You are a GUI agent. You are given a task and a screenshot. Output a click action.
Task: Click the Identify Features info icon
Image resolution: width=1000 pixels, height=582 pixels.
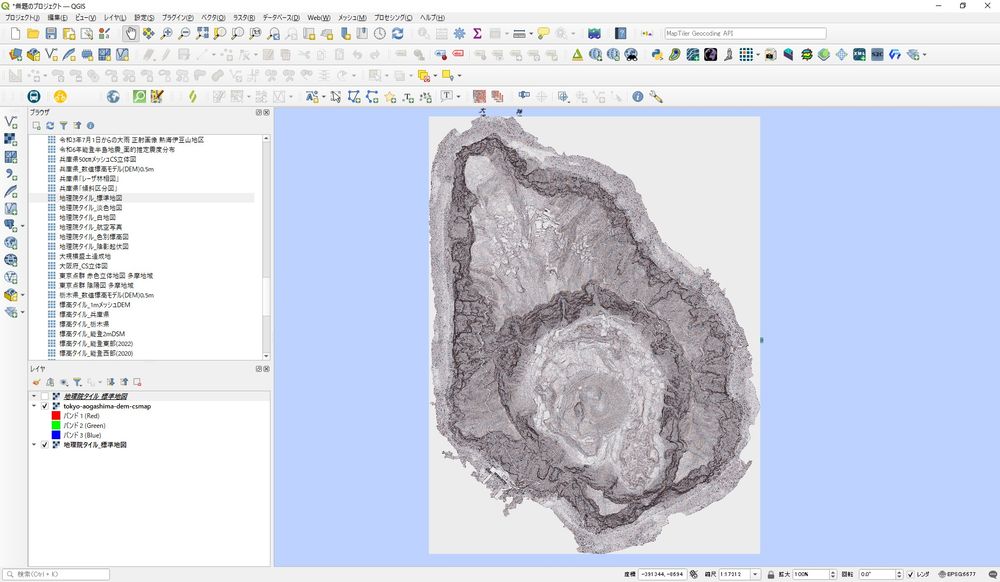[637, 97]
